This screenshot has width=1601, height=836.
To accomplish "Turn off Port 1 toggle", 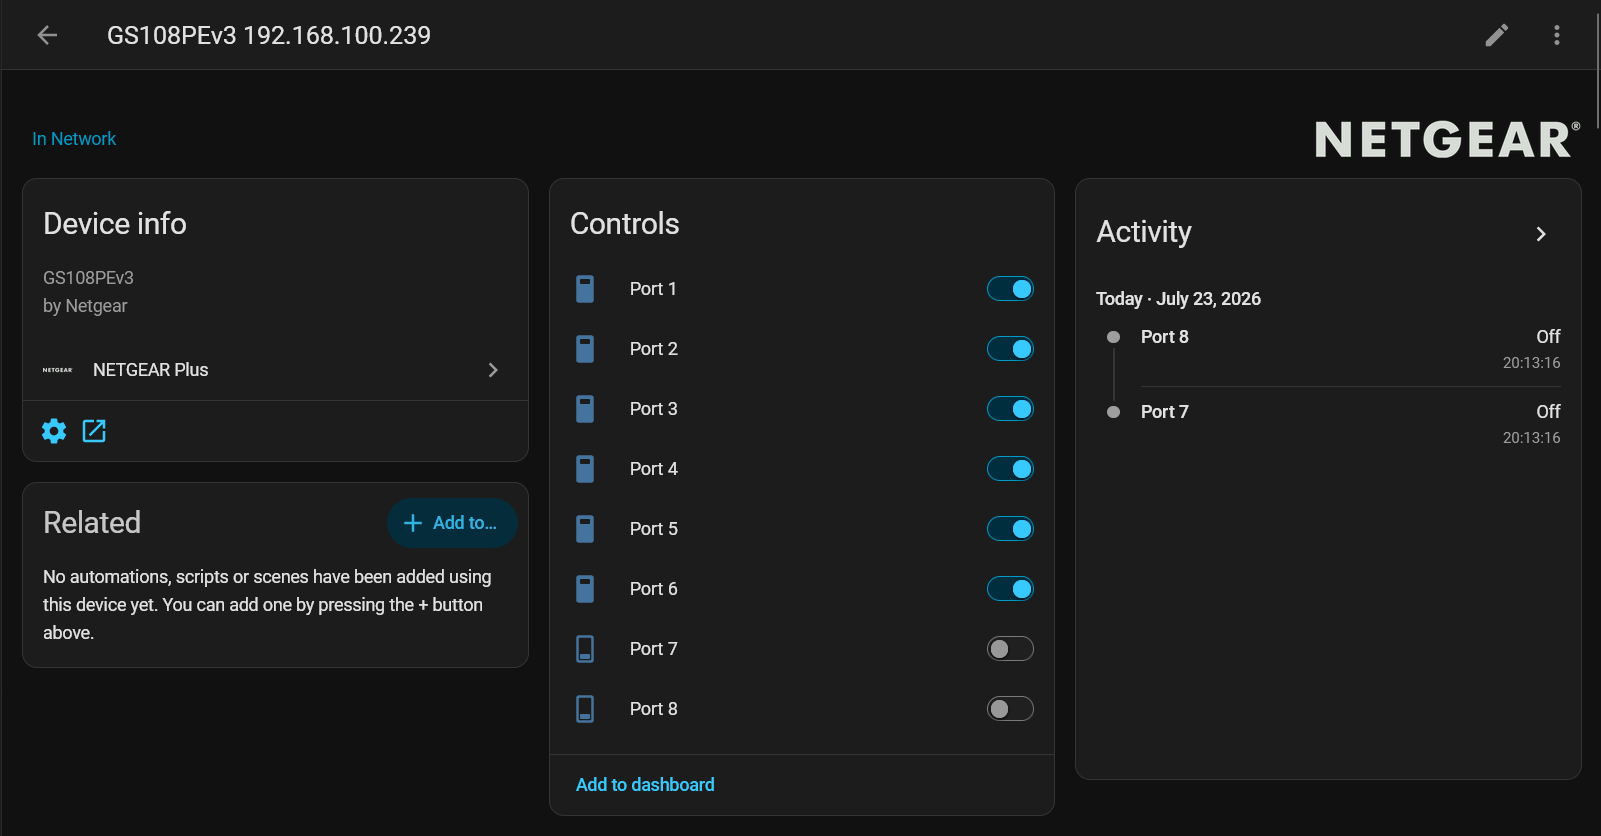I will click(x=1010, y=289).
